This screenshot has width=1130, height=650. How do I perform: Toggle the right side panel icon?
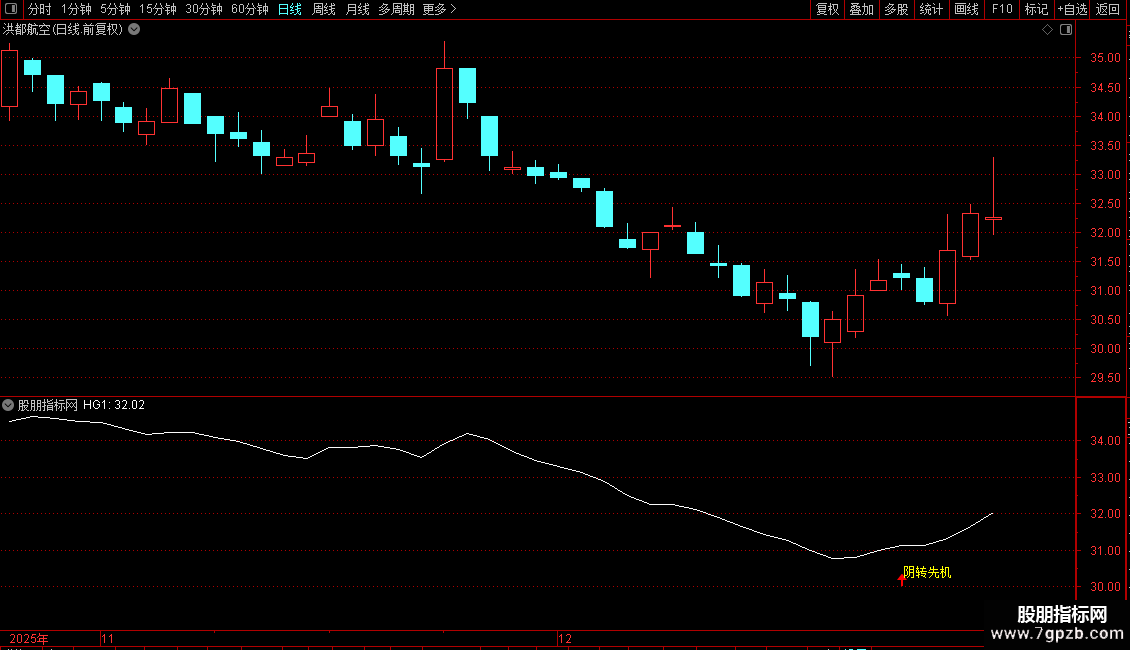(x=1066, y=30)
